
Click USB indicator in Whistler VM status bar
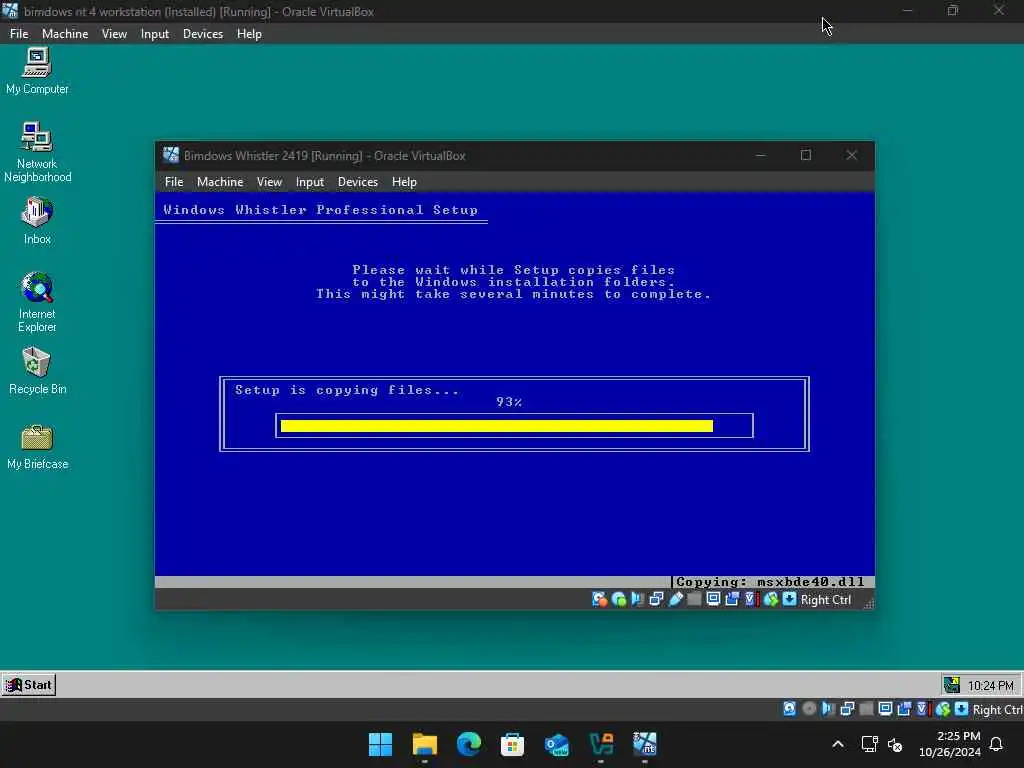click(676, 599)
